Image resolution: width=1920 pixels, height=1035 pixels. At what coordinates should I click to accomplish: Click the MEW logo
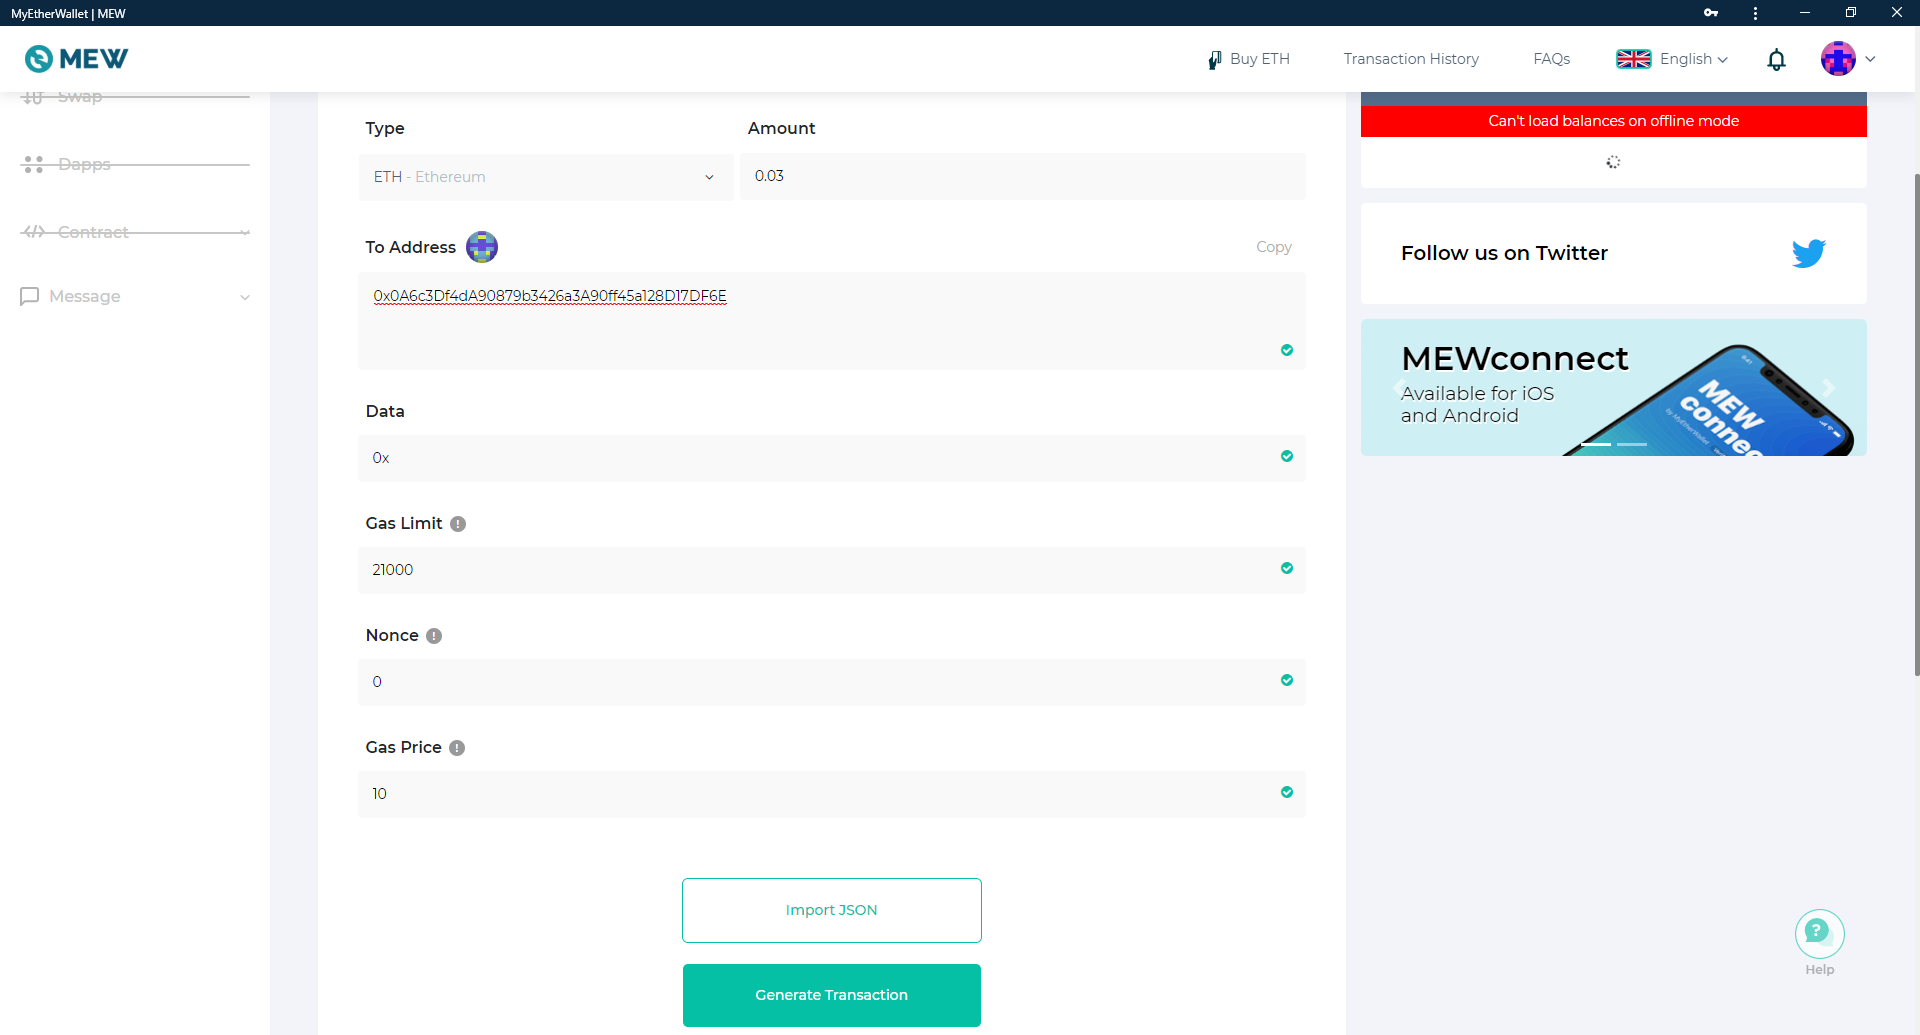(77, 59)
